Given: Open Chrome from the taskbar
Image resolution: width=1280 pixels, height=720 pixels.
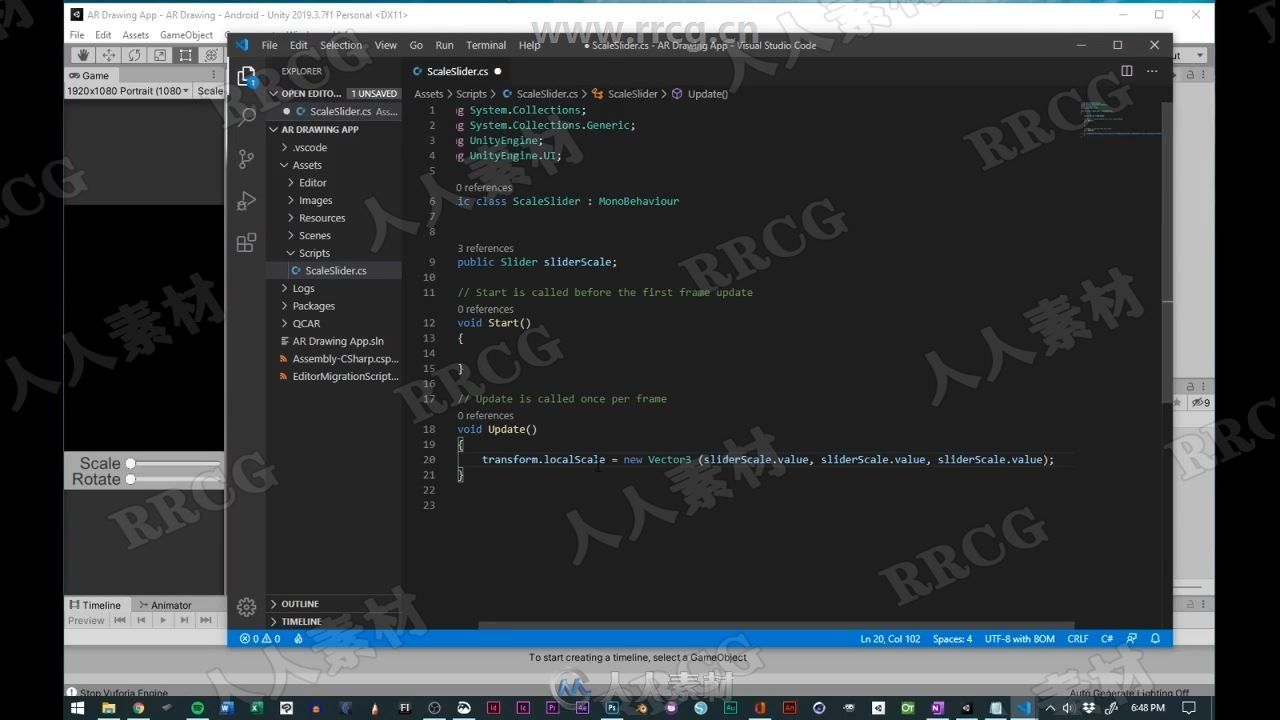Looking at the screenshot, I should 138,708.
